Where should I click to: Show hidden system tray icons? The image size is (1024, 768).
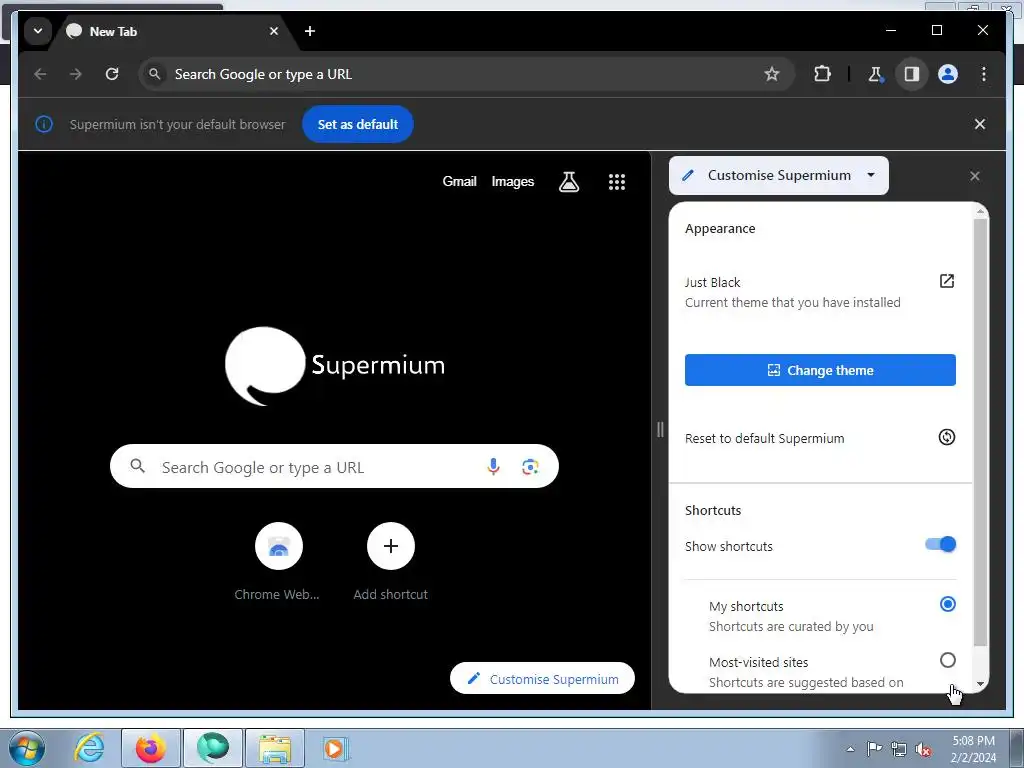click(850, 749)
